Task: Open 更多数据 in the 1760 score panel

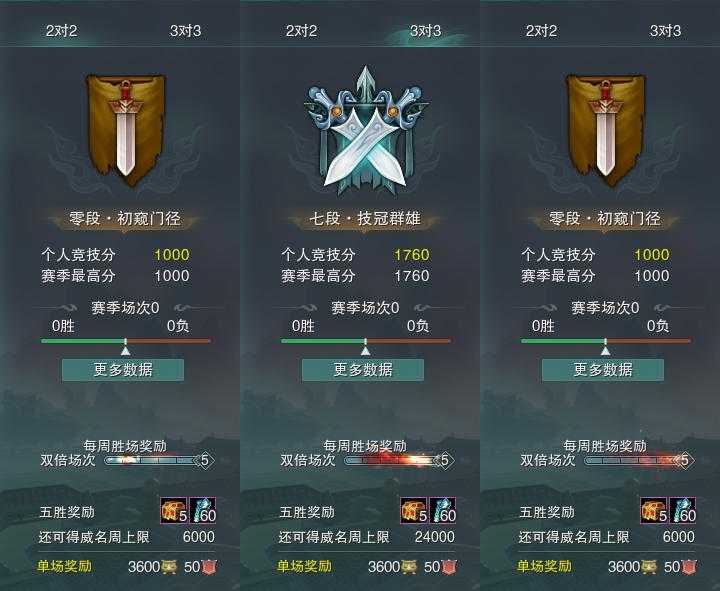Action: [x=363, y=370]
